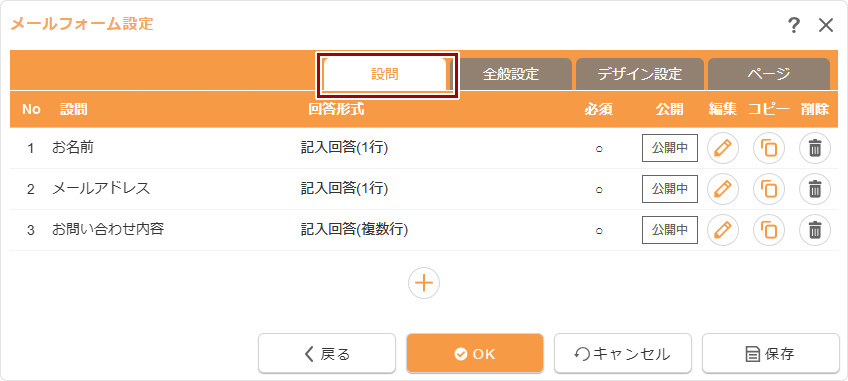Toggle 公開中 status for メールアドレス
The image size is (848, 381).
click(670, 189)
